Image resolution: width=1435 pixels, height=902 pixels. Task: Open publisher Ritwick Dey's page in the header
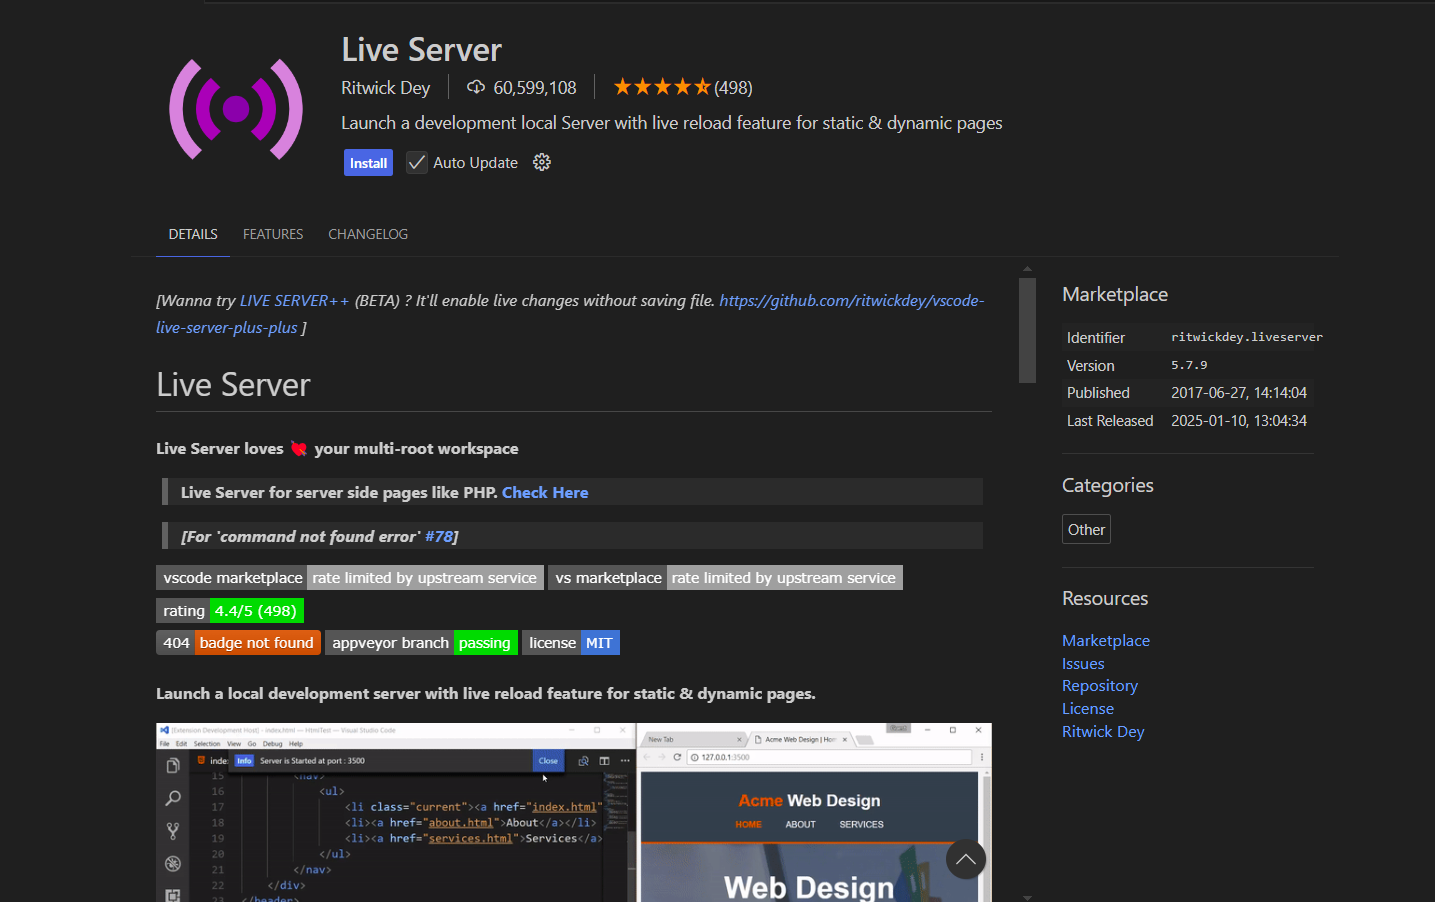[x=385, y=87]
